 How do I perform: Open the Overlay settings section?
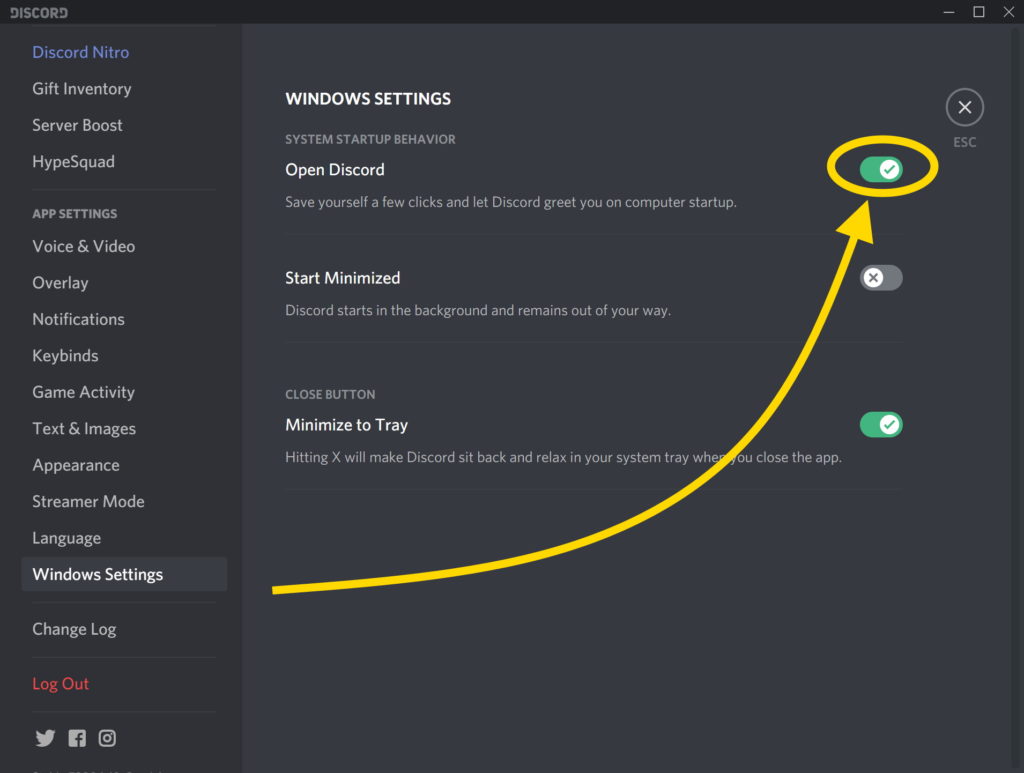(x=60, y=282)
